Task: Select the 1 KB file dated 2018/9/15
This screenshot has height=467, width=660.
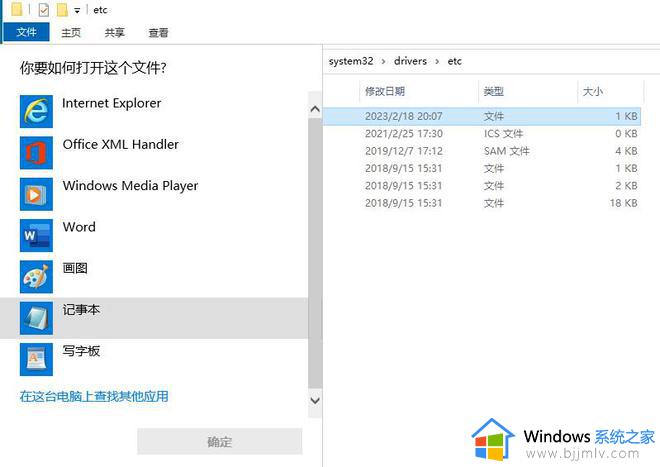Action: tap(482, 168)
